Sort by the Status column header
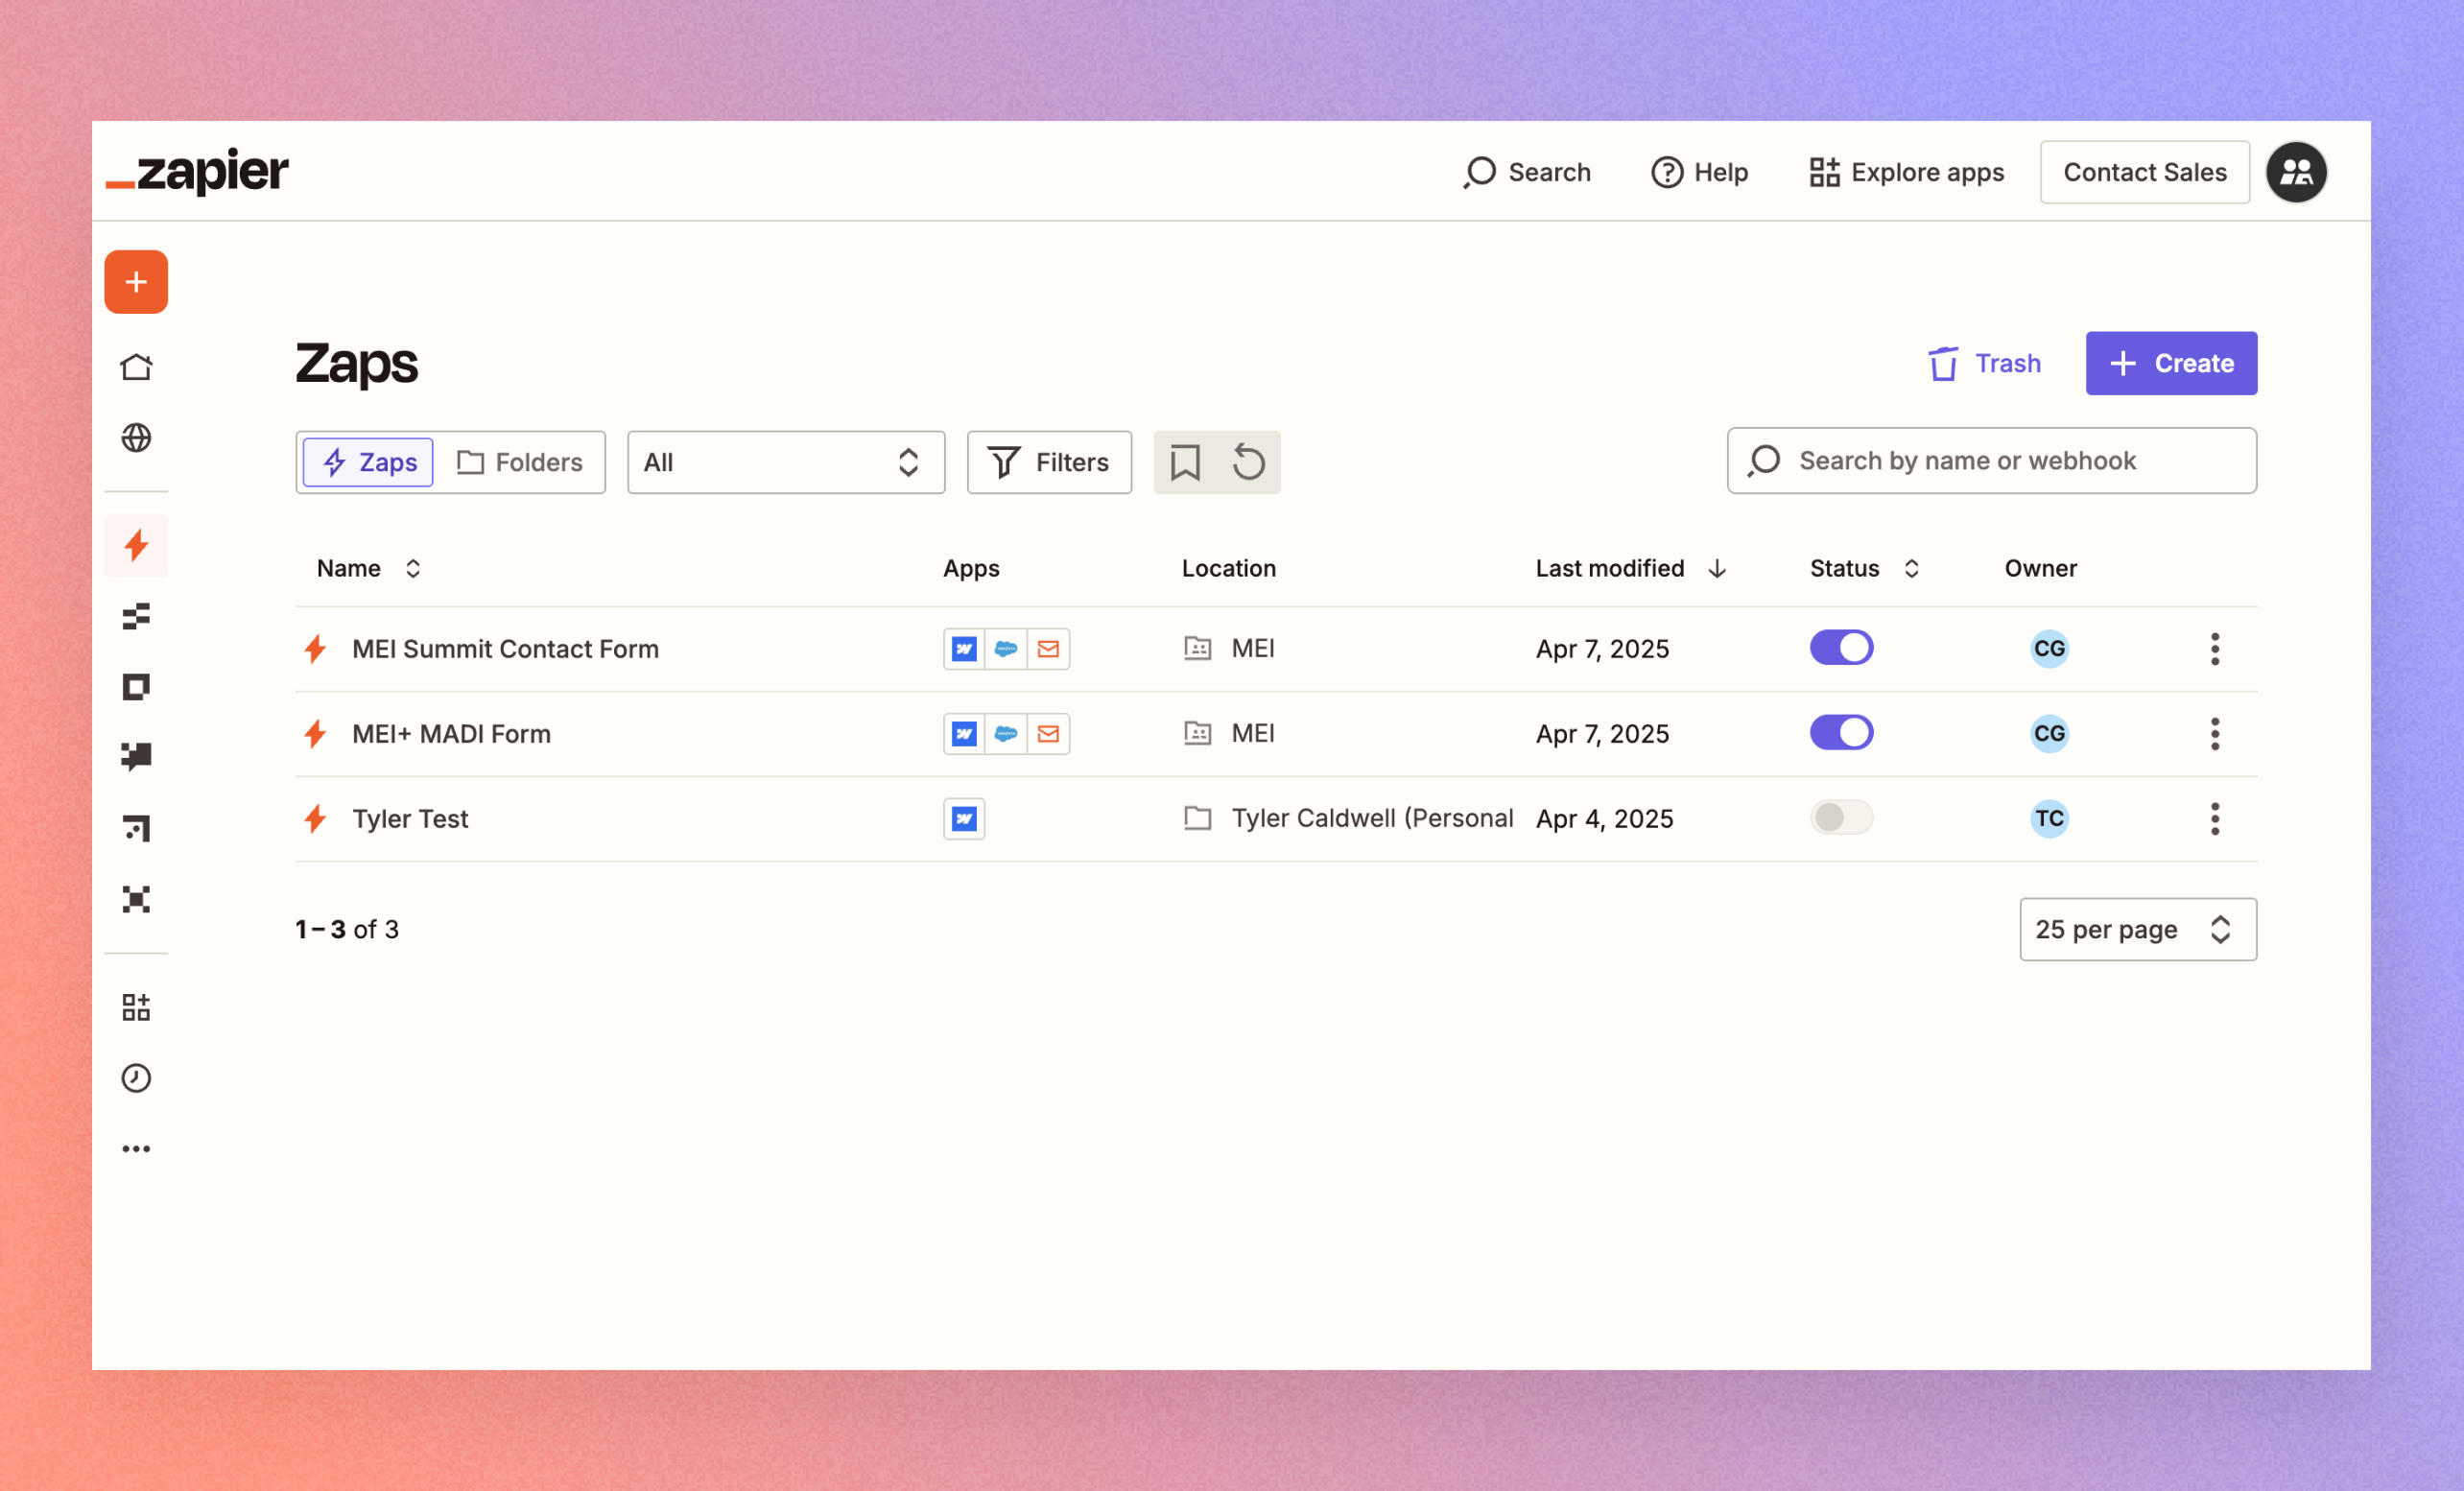The width and height of the screenshot is (2464, 1491). [x=1864, y=569]
